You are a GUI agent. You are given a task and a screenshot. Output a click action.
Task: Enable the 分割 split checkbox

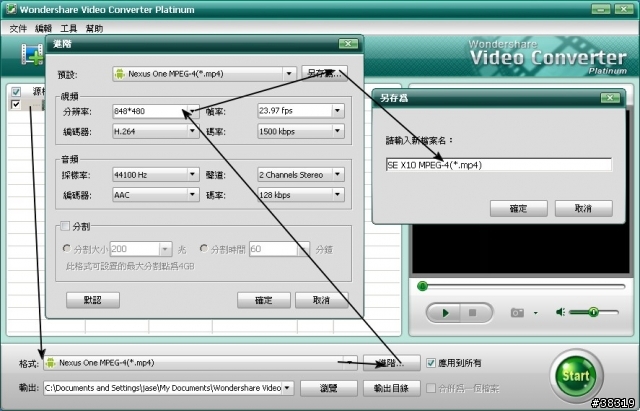pos(65,226)
